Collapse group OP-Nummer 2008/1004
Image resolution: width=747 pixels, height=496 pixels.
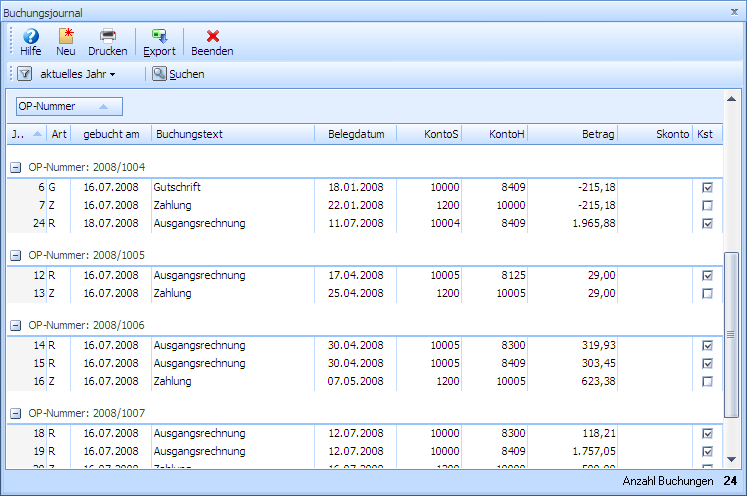coord(16,168)
